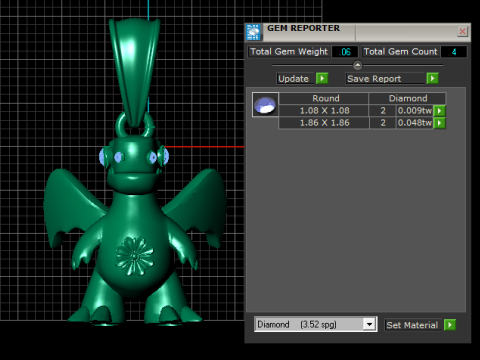Click the green arrow for 0.048tw row
The height and width of the screenshot is (360, 480).
[440, 123]
